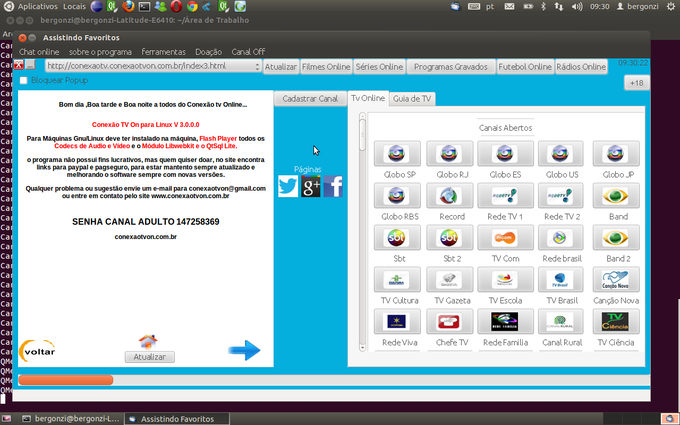Viewport: 680px width, 425px height.
Task: Click the scrollbar down arrow in channel list
Action: (363, 347)
